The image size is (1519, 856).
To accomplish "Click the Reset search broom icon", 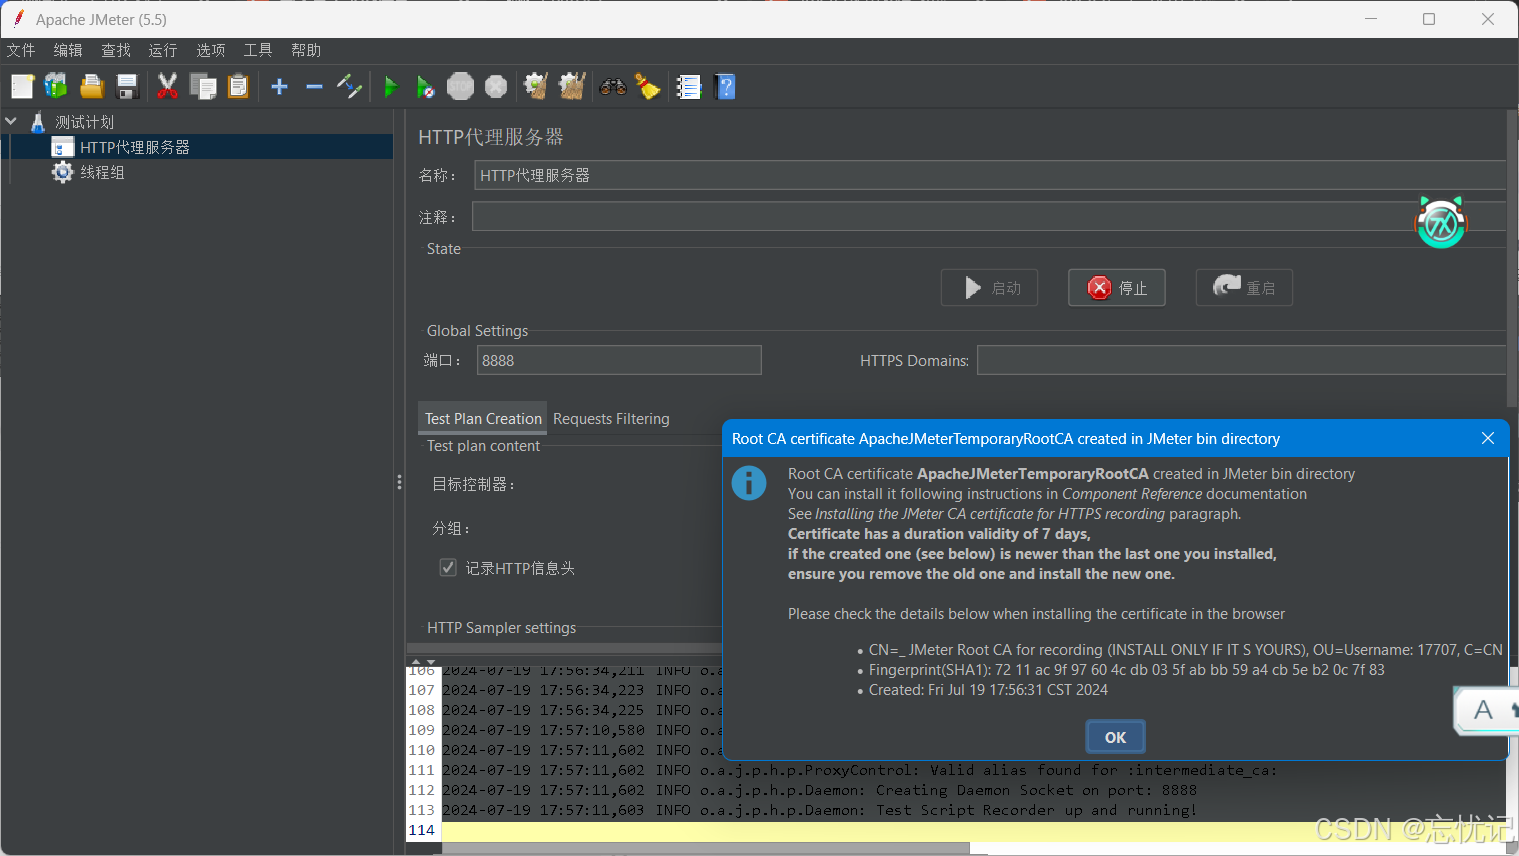I will coord(648,87).
